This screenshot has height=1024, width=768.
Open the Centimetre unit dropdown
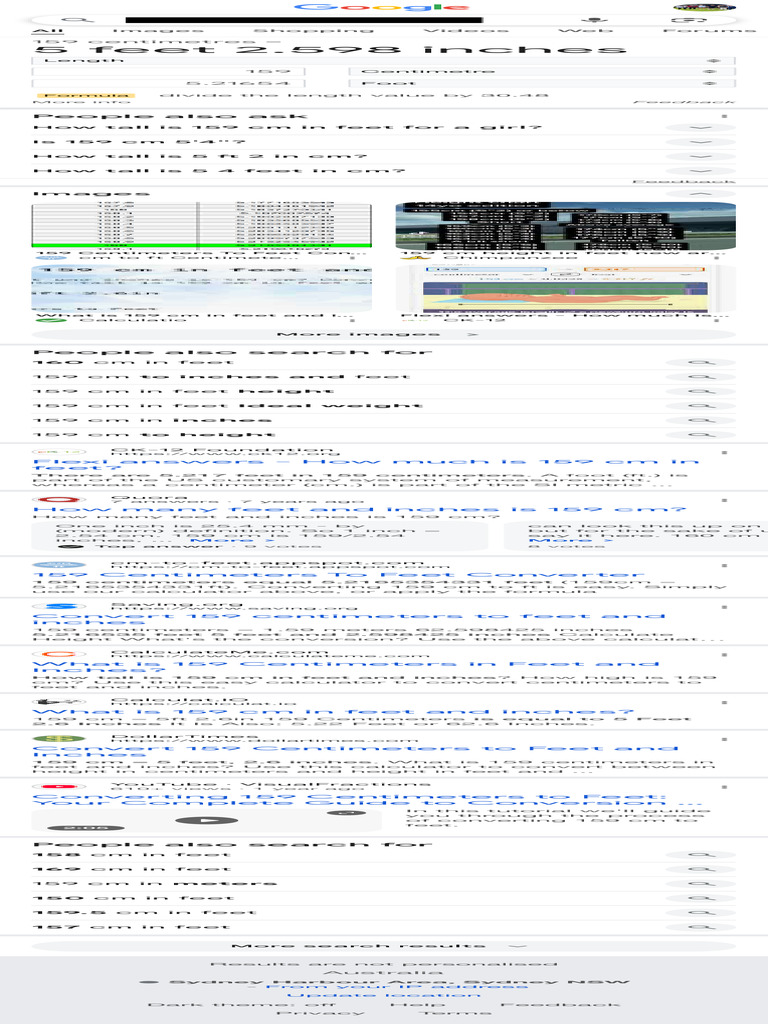coord(541,72)
